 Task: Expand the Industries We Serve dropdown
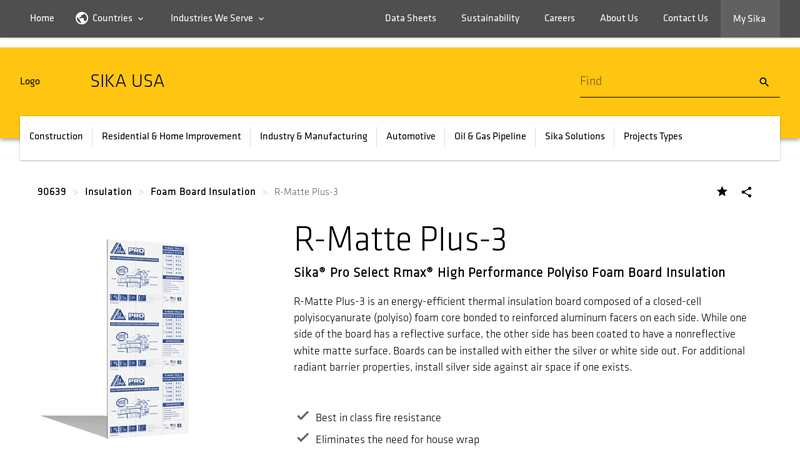tap(217, 18)
